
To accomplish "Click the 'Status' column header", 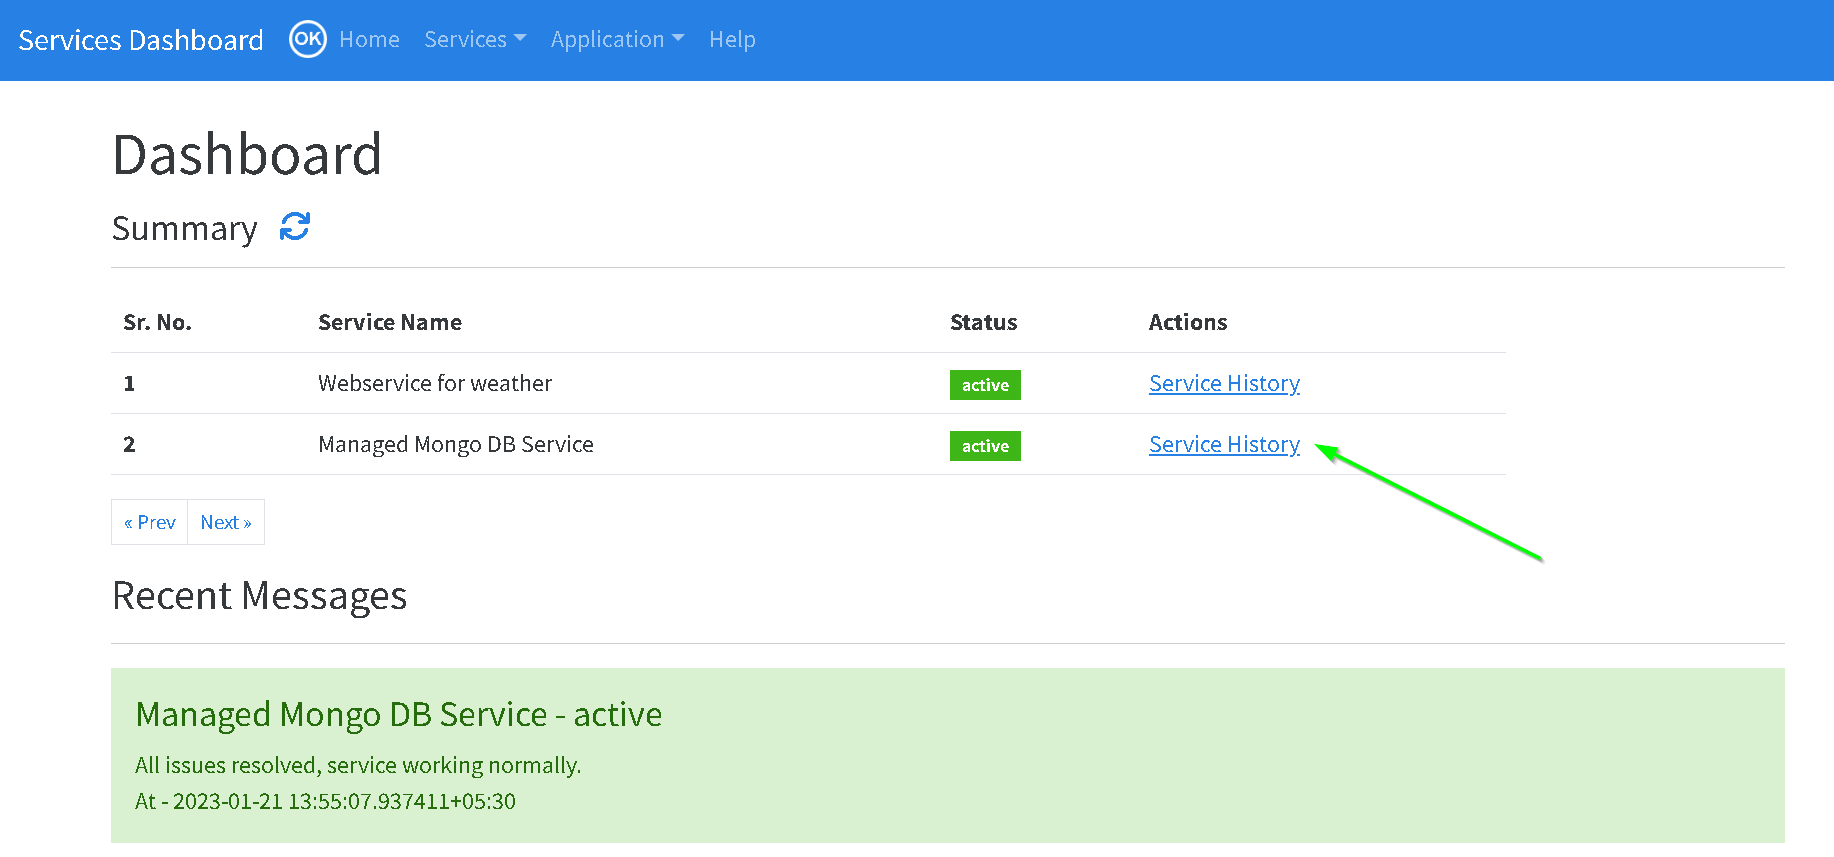I will 983,322.
